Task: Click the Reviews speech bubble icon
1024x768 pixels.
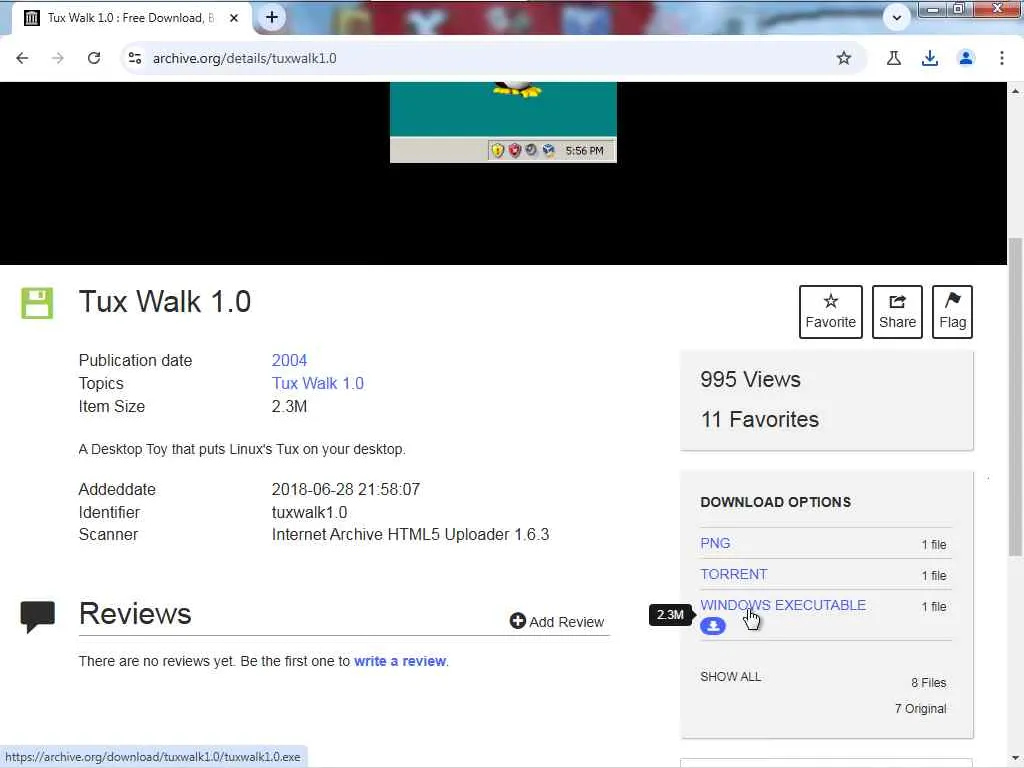Action: point(38,616)
